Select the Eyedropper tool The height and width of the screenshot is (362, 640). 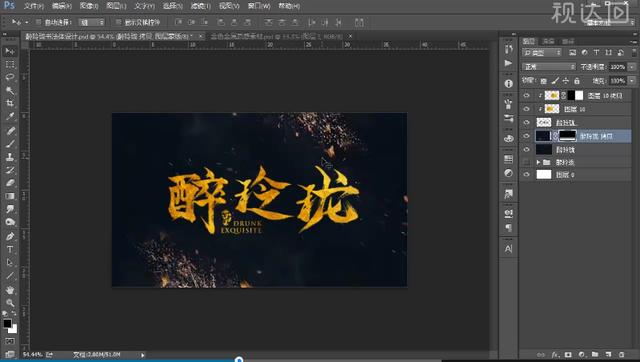(x=10, y=116)
